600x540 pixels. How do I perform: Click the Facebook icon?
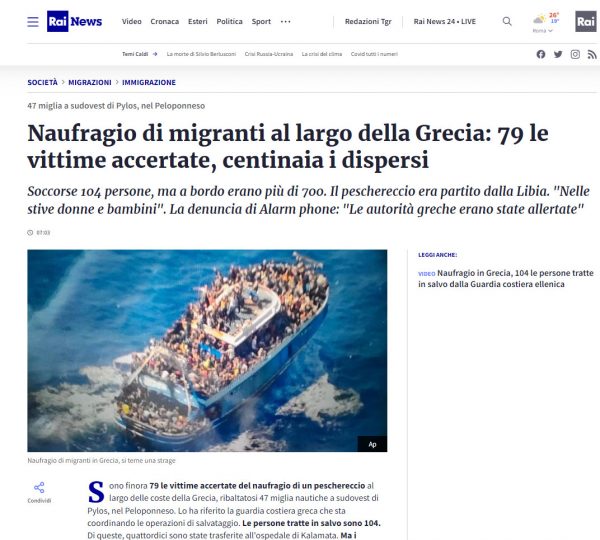[x=541, y=54]
